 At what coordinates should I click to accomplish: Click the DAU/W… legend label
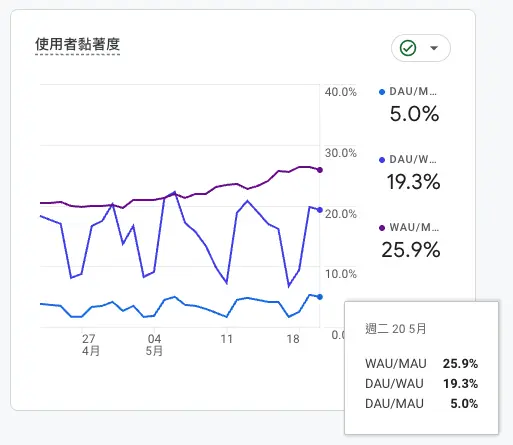point(413,159)
